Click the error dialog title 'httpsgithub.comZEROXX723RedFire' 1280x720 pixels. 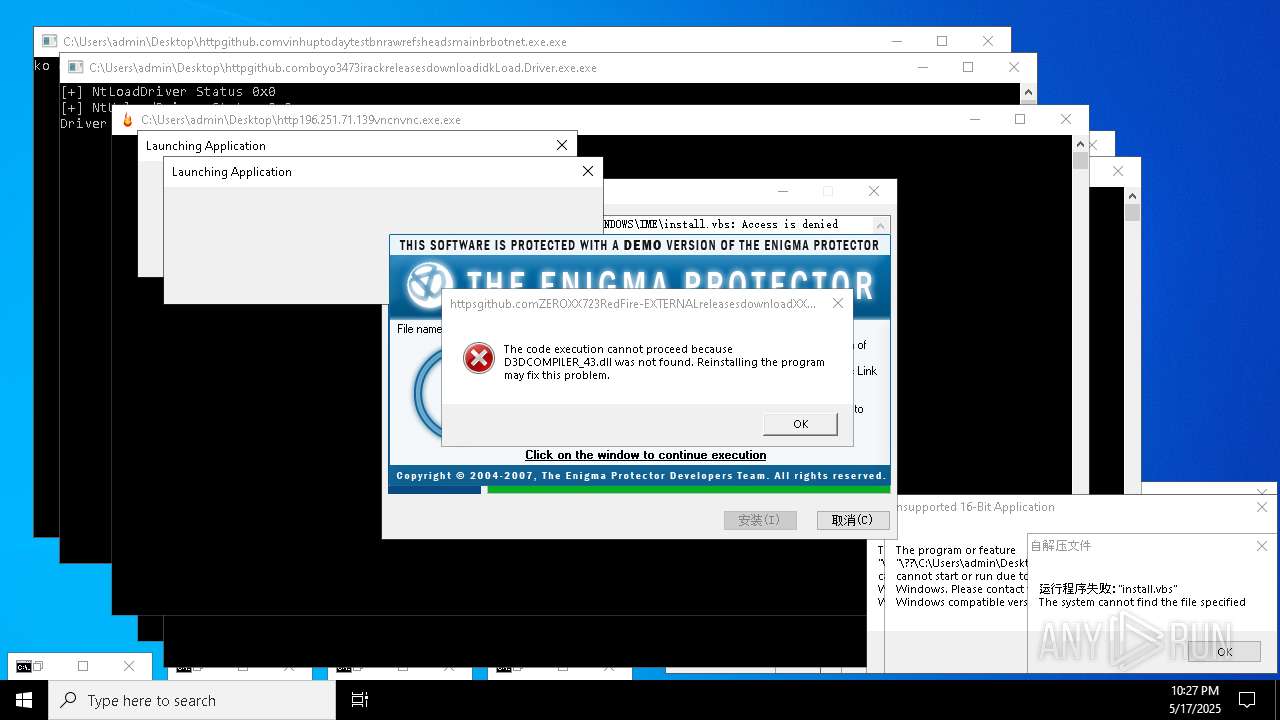[x=633, y=303]
